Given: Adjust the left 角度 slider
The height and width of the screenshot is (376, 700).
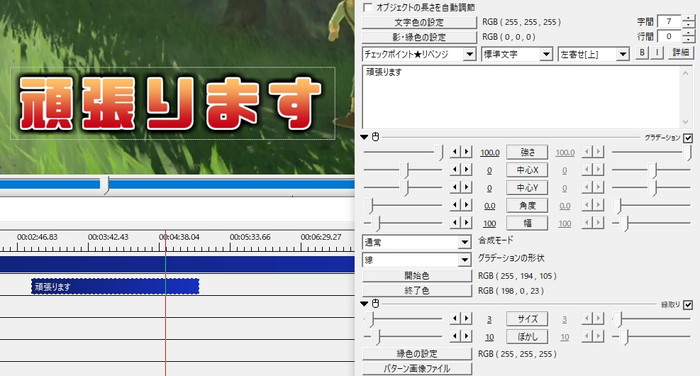Looking at the screenshot, I should 370,205.
